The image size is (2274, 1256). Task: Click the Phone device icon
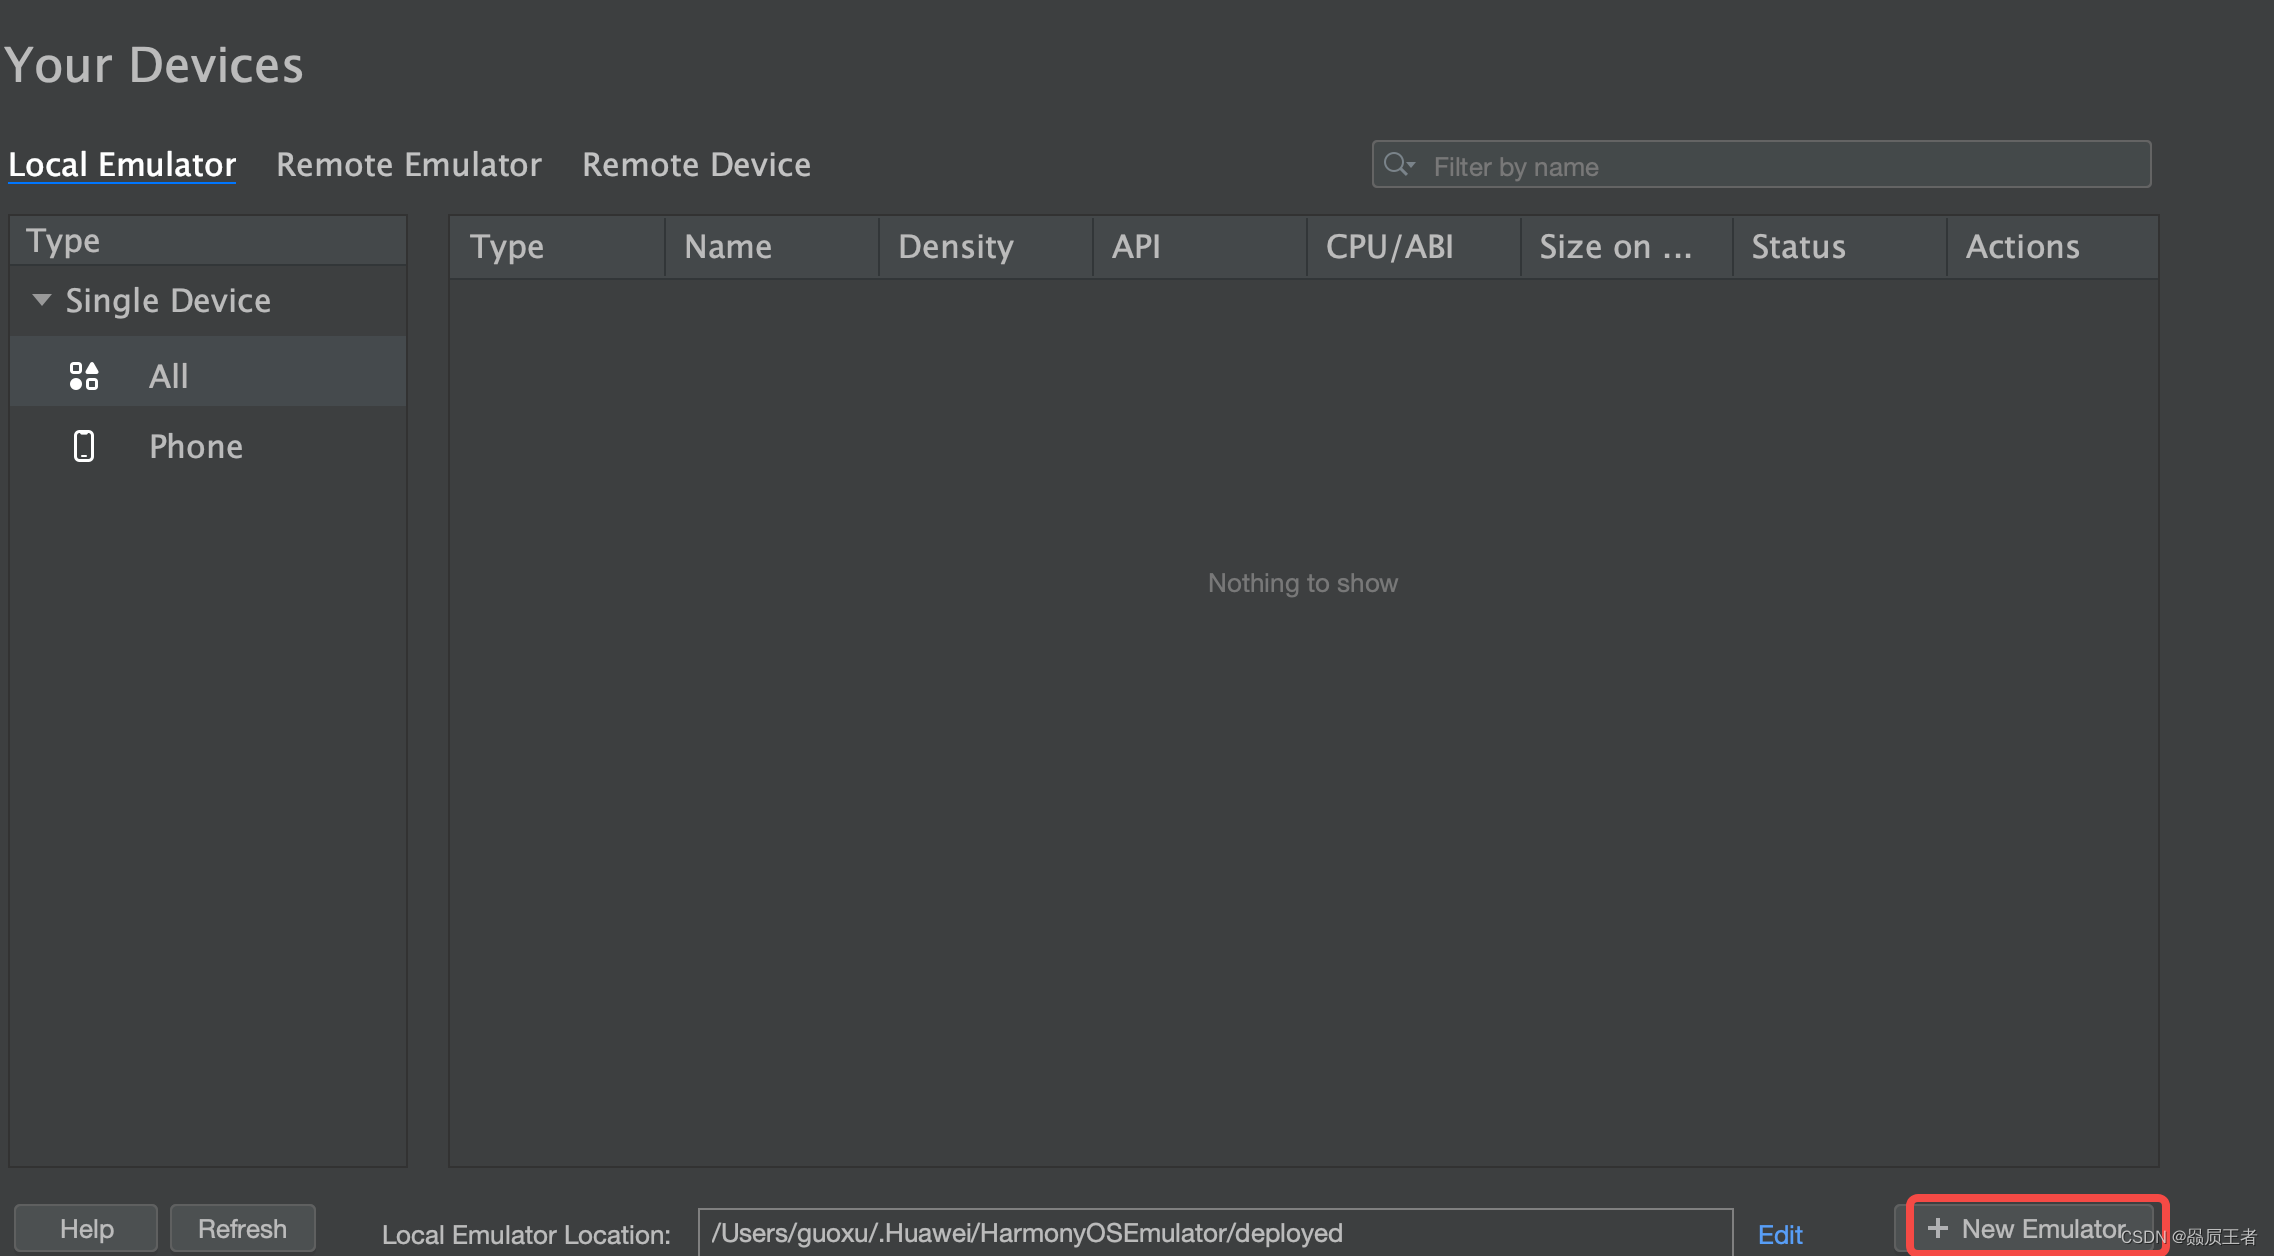point(84,446)
